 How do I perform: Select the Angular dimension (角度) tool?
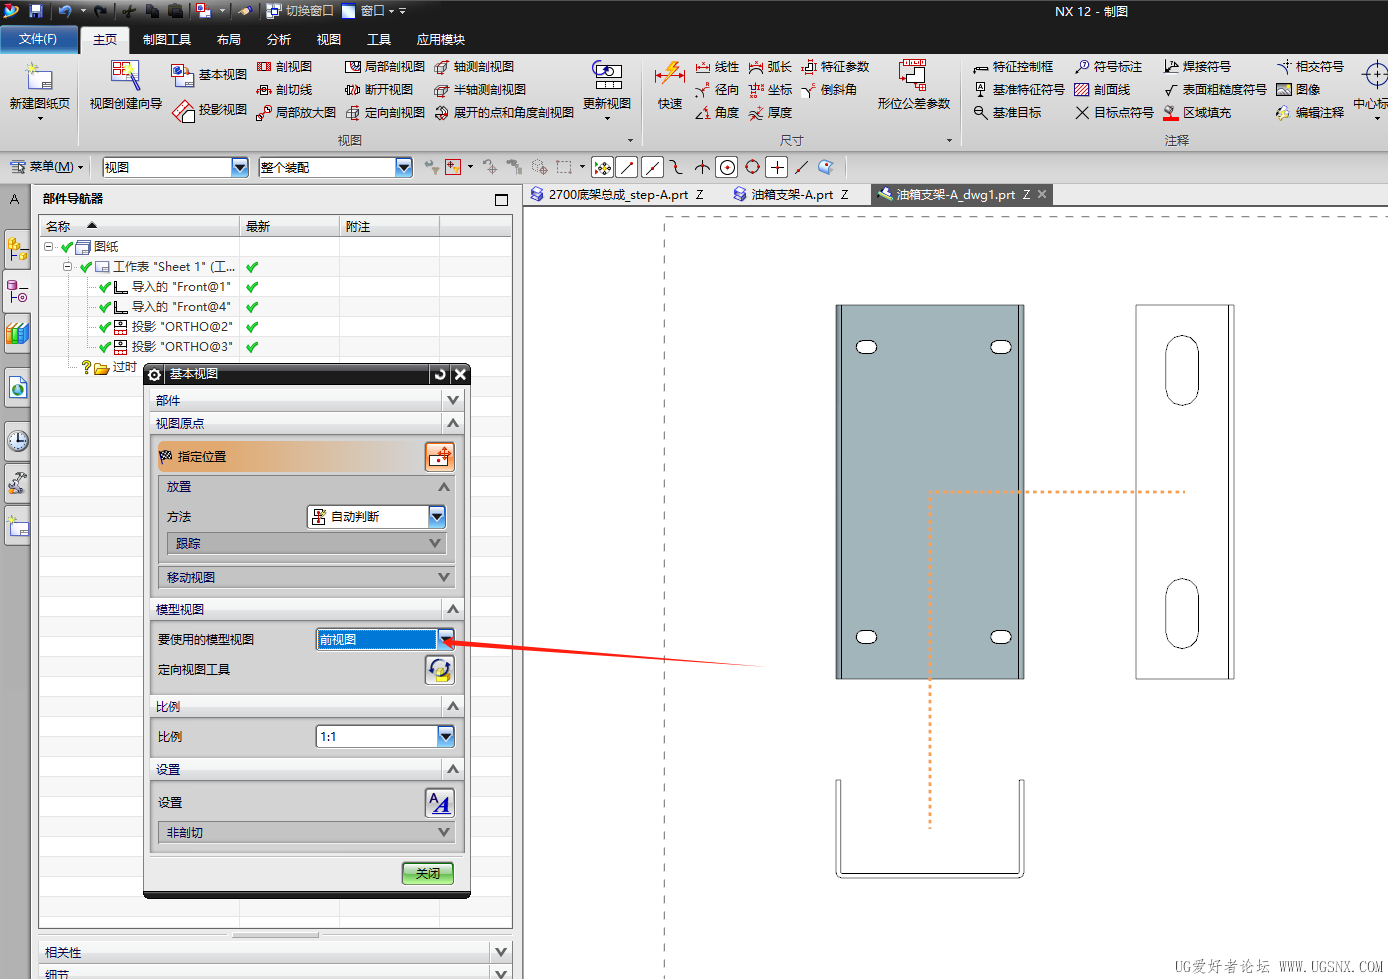[717, 113]
